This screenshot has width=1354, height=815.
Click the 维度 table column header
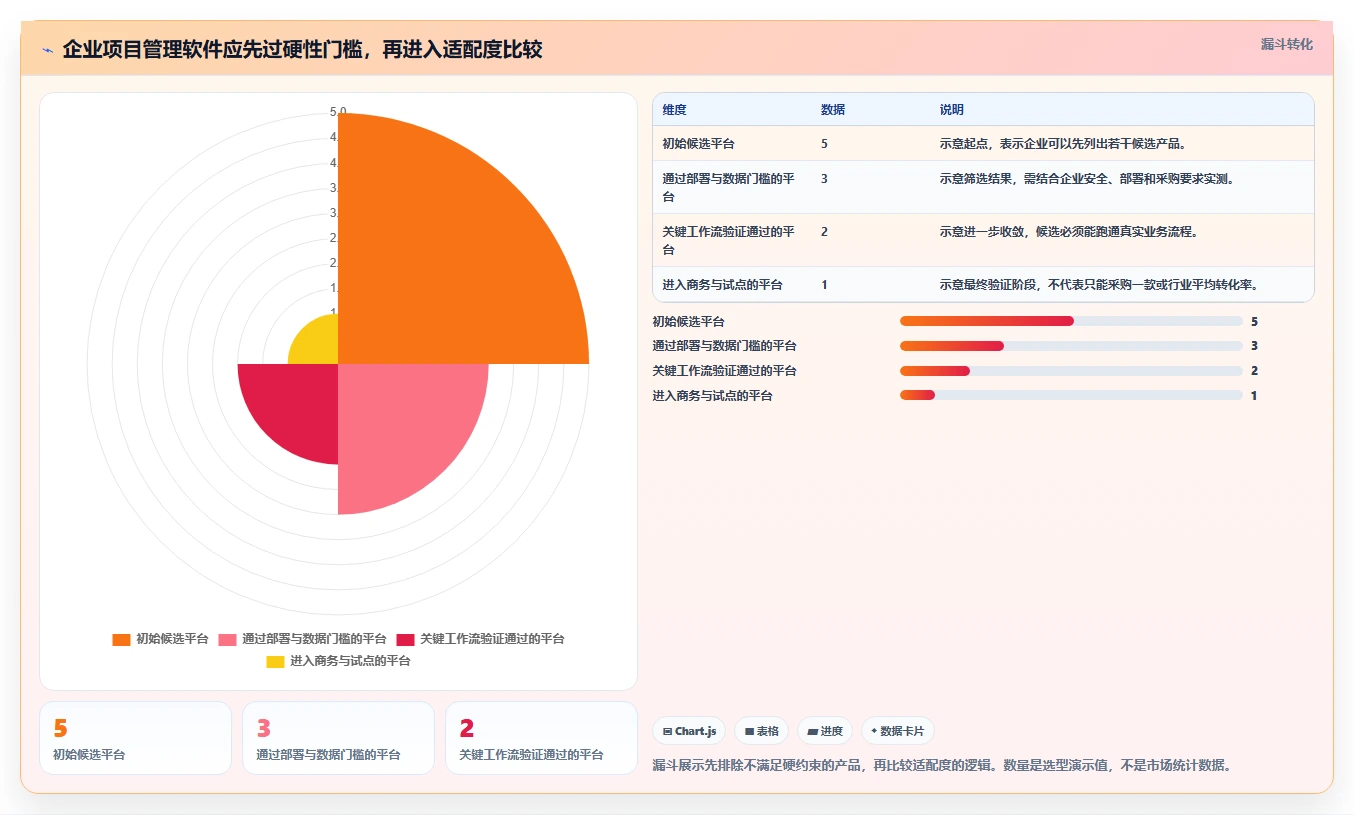tap(675, 110)
